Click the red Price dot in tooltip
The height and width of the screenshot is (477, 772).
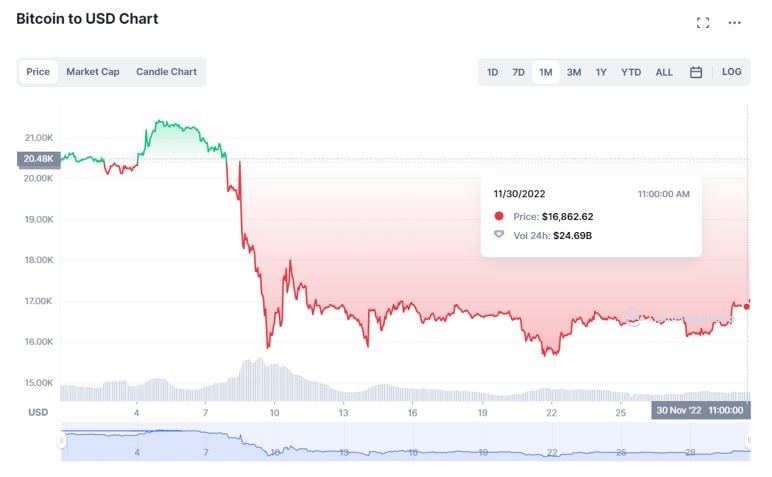pos(499,216)
